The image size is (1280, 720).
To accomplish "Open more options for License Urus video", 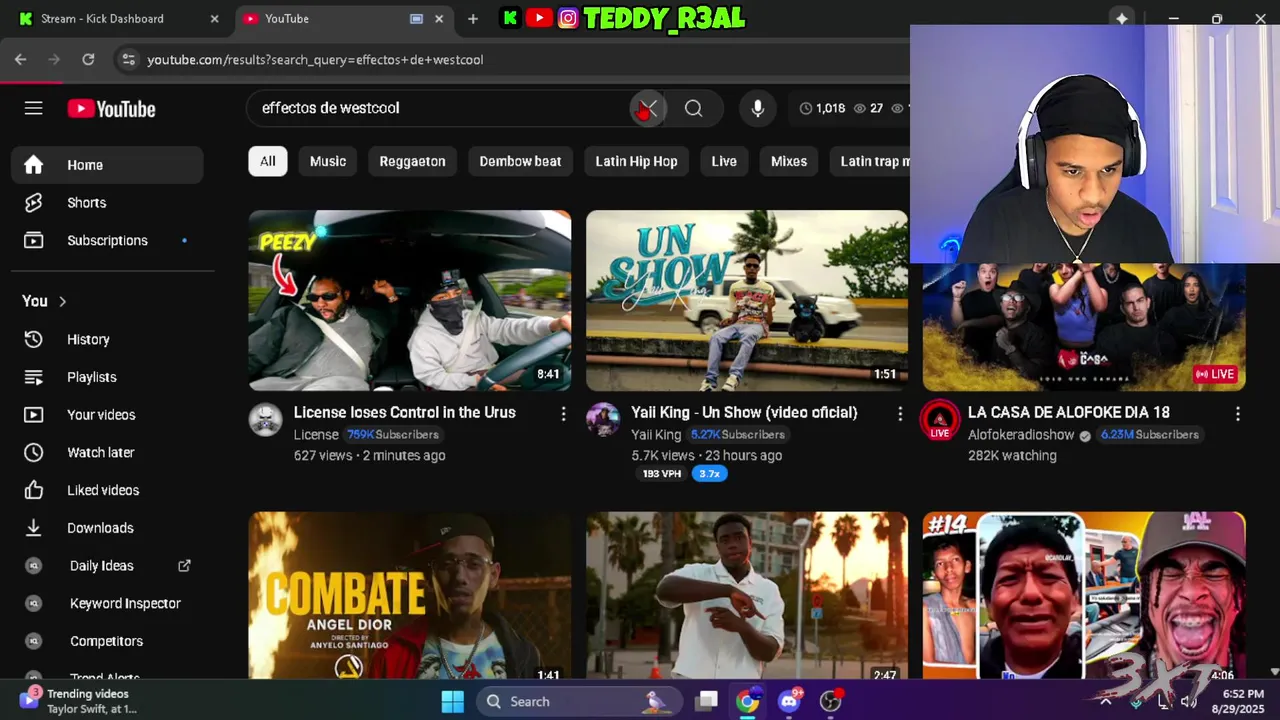I will (563, 413).
